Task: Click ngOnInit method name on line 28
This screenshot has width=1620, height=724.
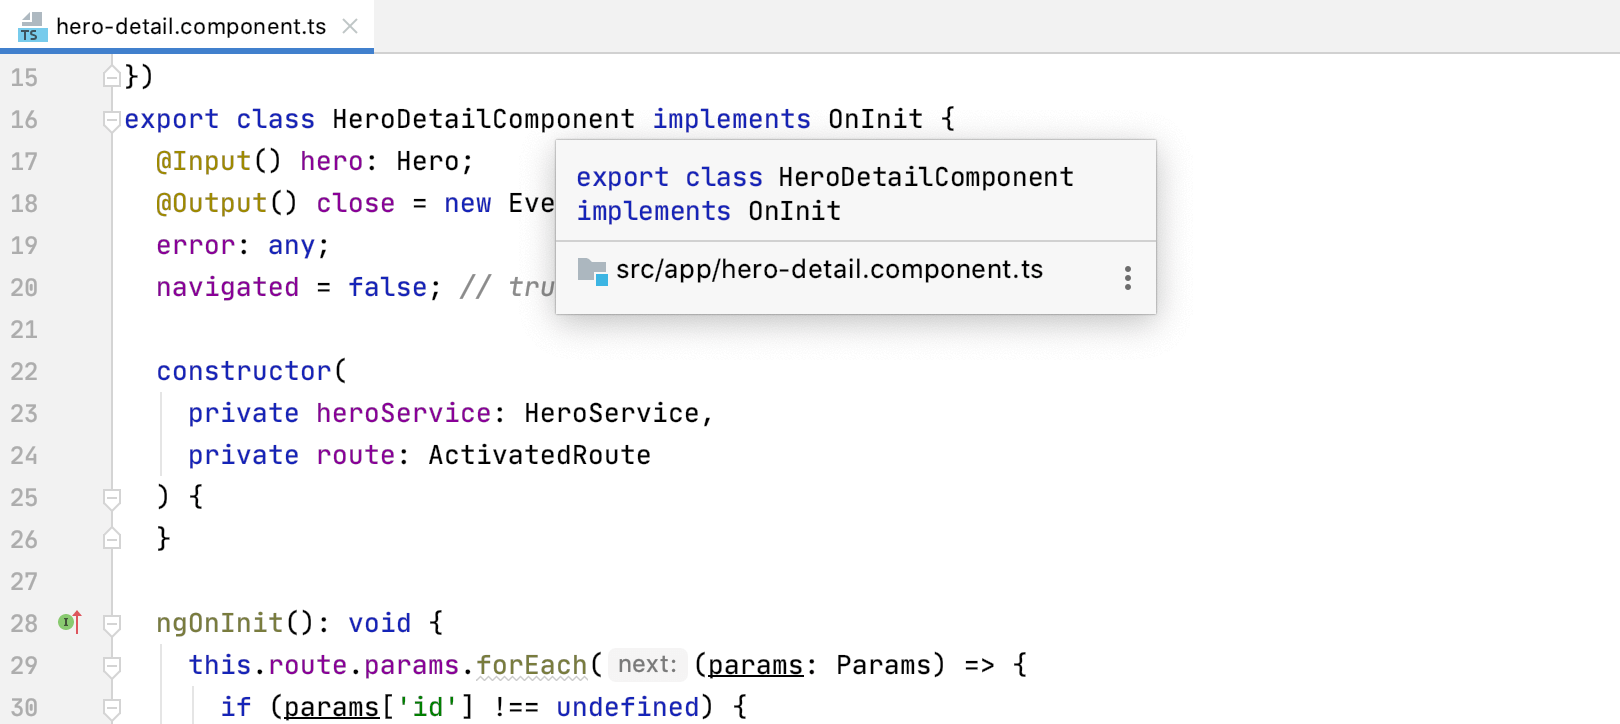Action: coord(220,623)
